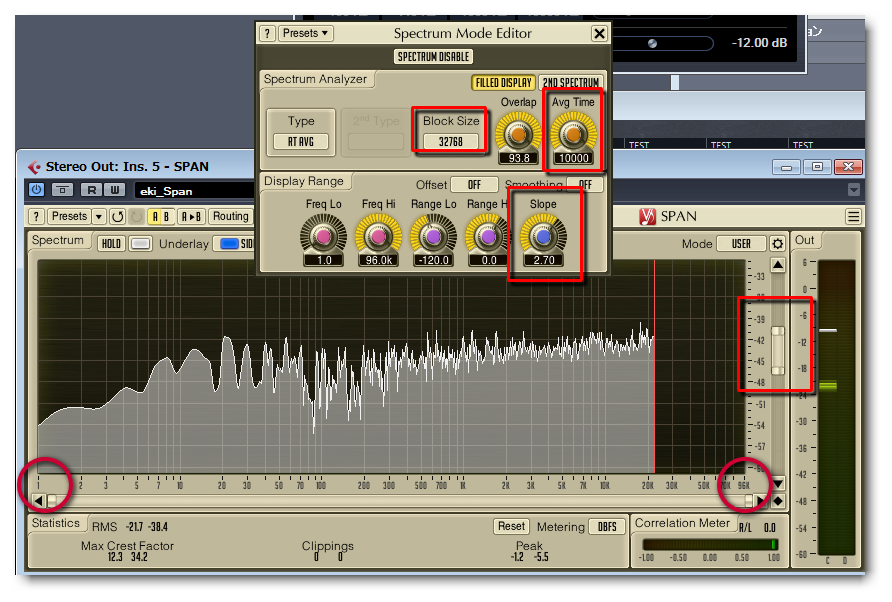Open the SPAN hamburger settings menu
Viewport: 892px width, 602px height.
pyautogui.click(x=853, y=216)
